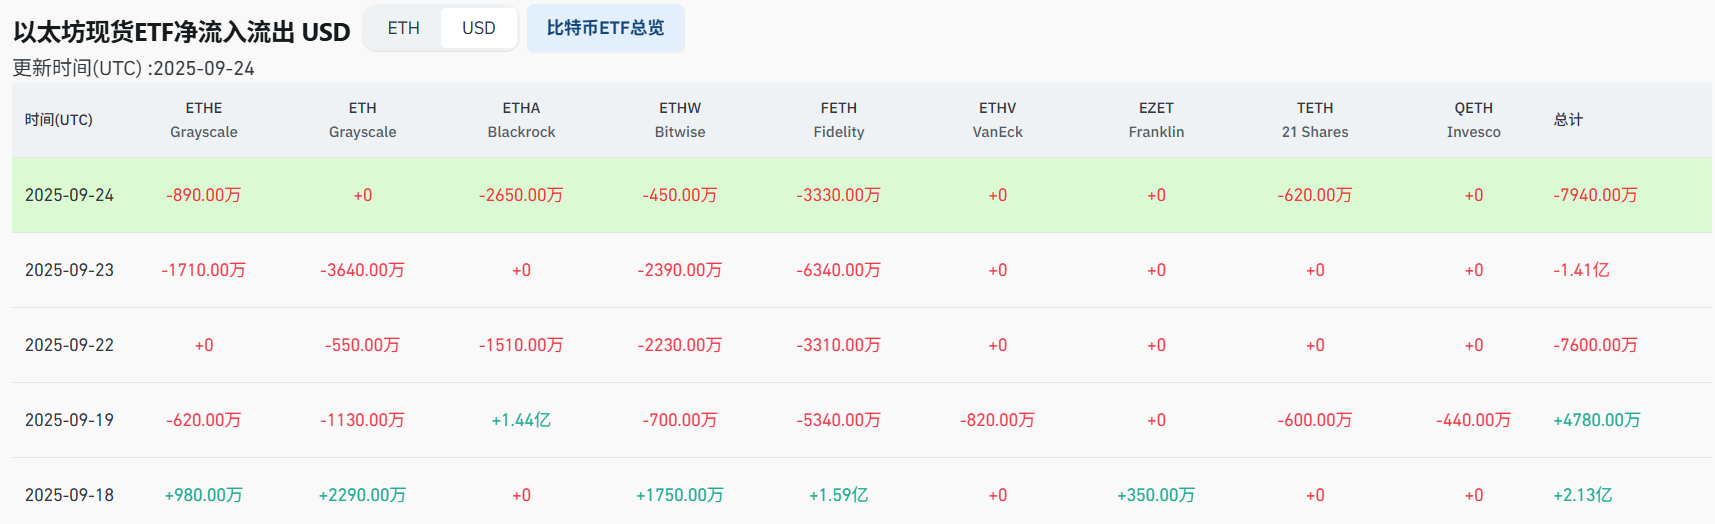This screenshot has width=1715, height=524.
Task: Switch to the ETH unit toggle
Action: coord(403,28)
